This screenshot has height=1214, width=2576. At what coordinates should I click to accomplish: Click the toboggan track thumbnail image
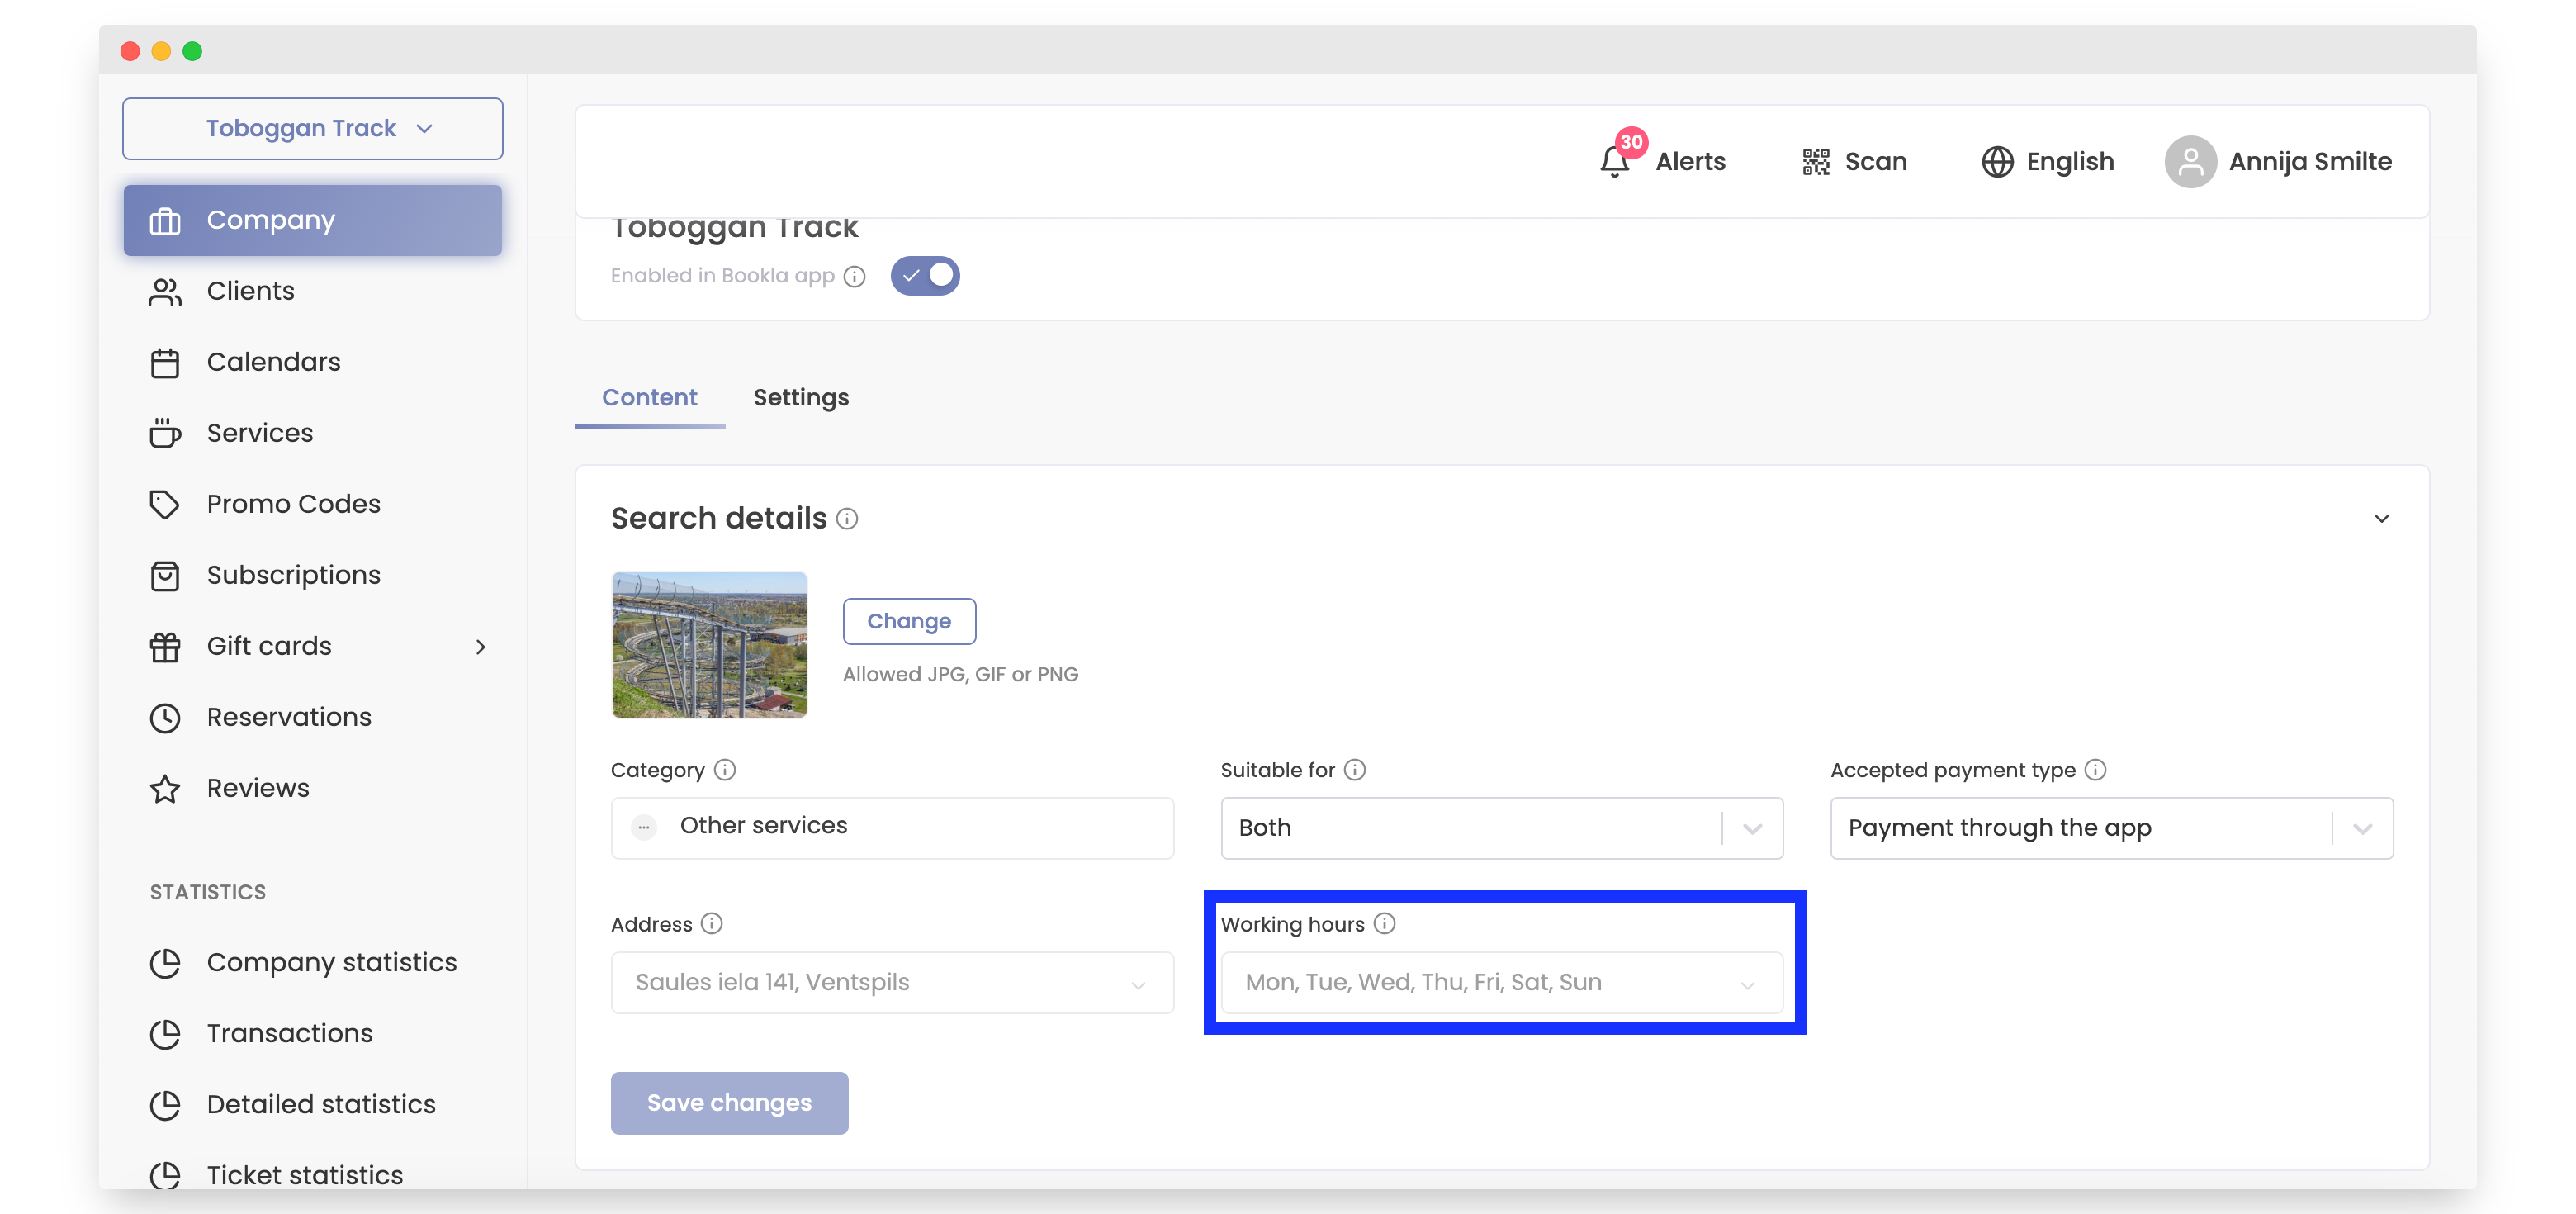(x=709, y=644)
